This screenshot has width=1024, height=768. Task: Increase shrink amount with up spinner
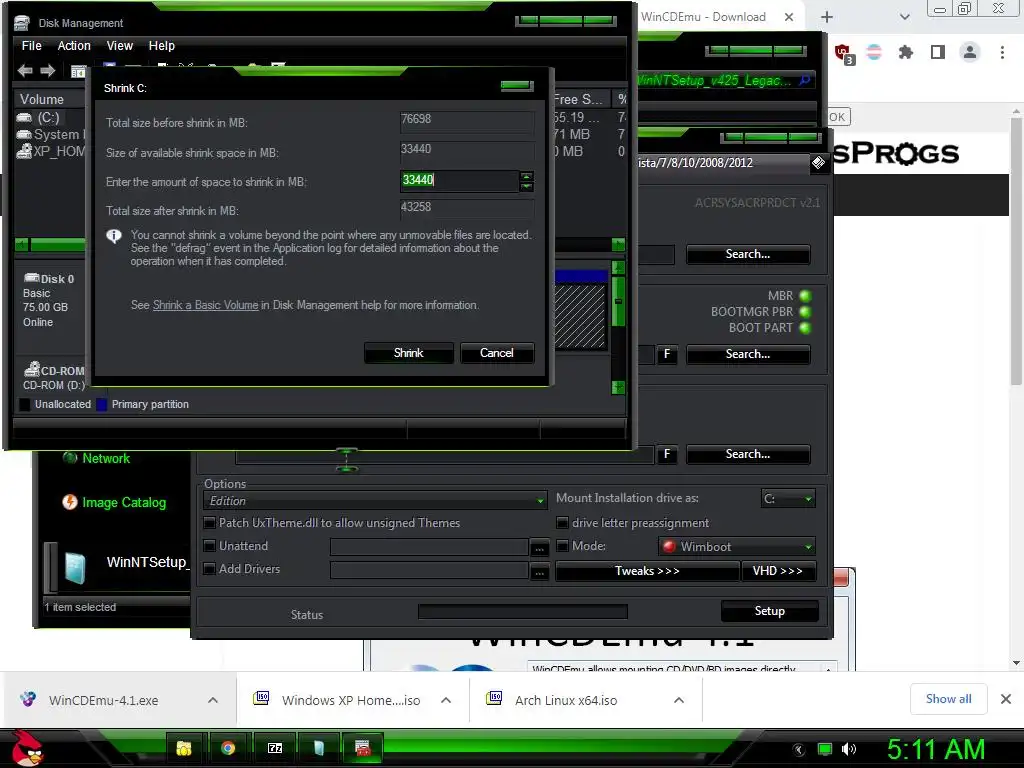point(526,175)
